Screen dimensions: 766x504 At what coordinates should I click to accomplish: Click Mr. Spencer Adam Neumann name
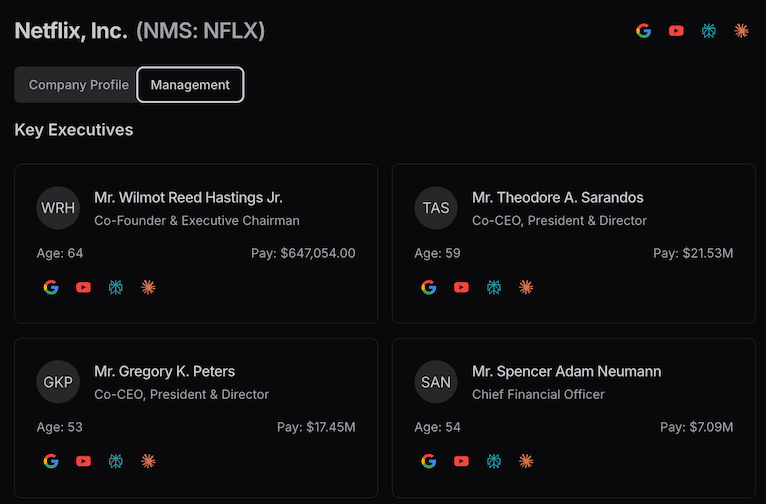(566, 371)
